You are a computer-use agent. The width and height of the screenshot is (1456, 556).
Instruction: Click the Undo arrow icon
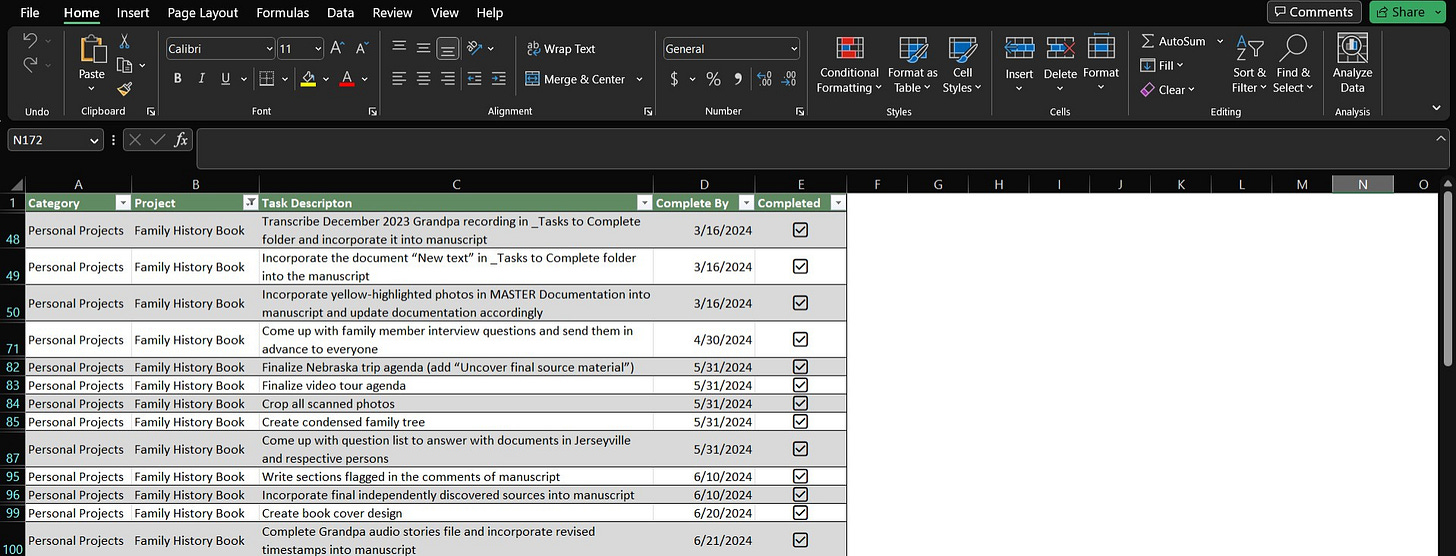click(29, 42)
